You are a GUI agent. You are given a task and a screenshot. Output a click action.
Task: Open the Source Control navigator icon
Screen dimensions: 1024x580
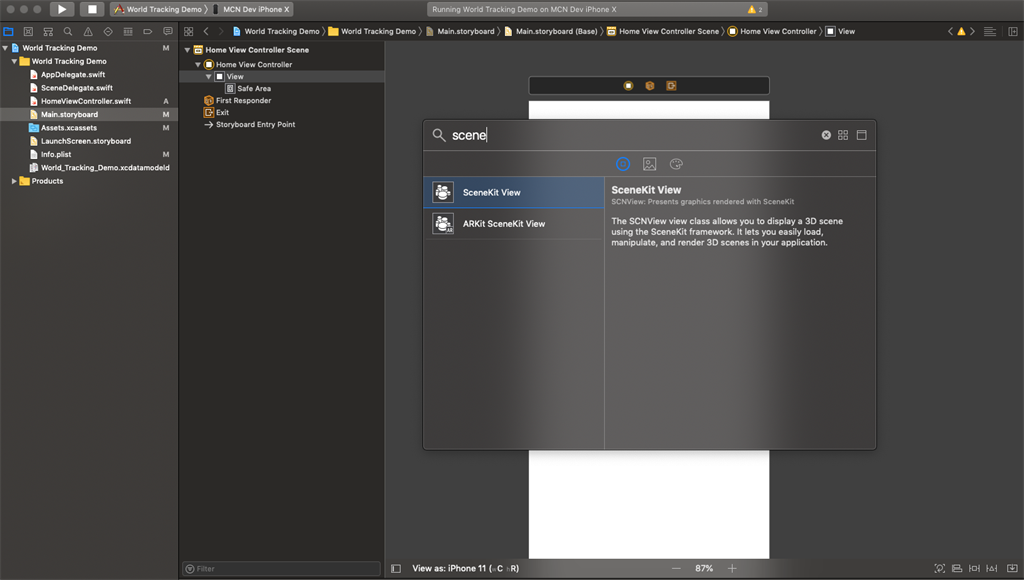[28, 31]
